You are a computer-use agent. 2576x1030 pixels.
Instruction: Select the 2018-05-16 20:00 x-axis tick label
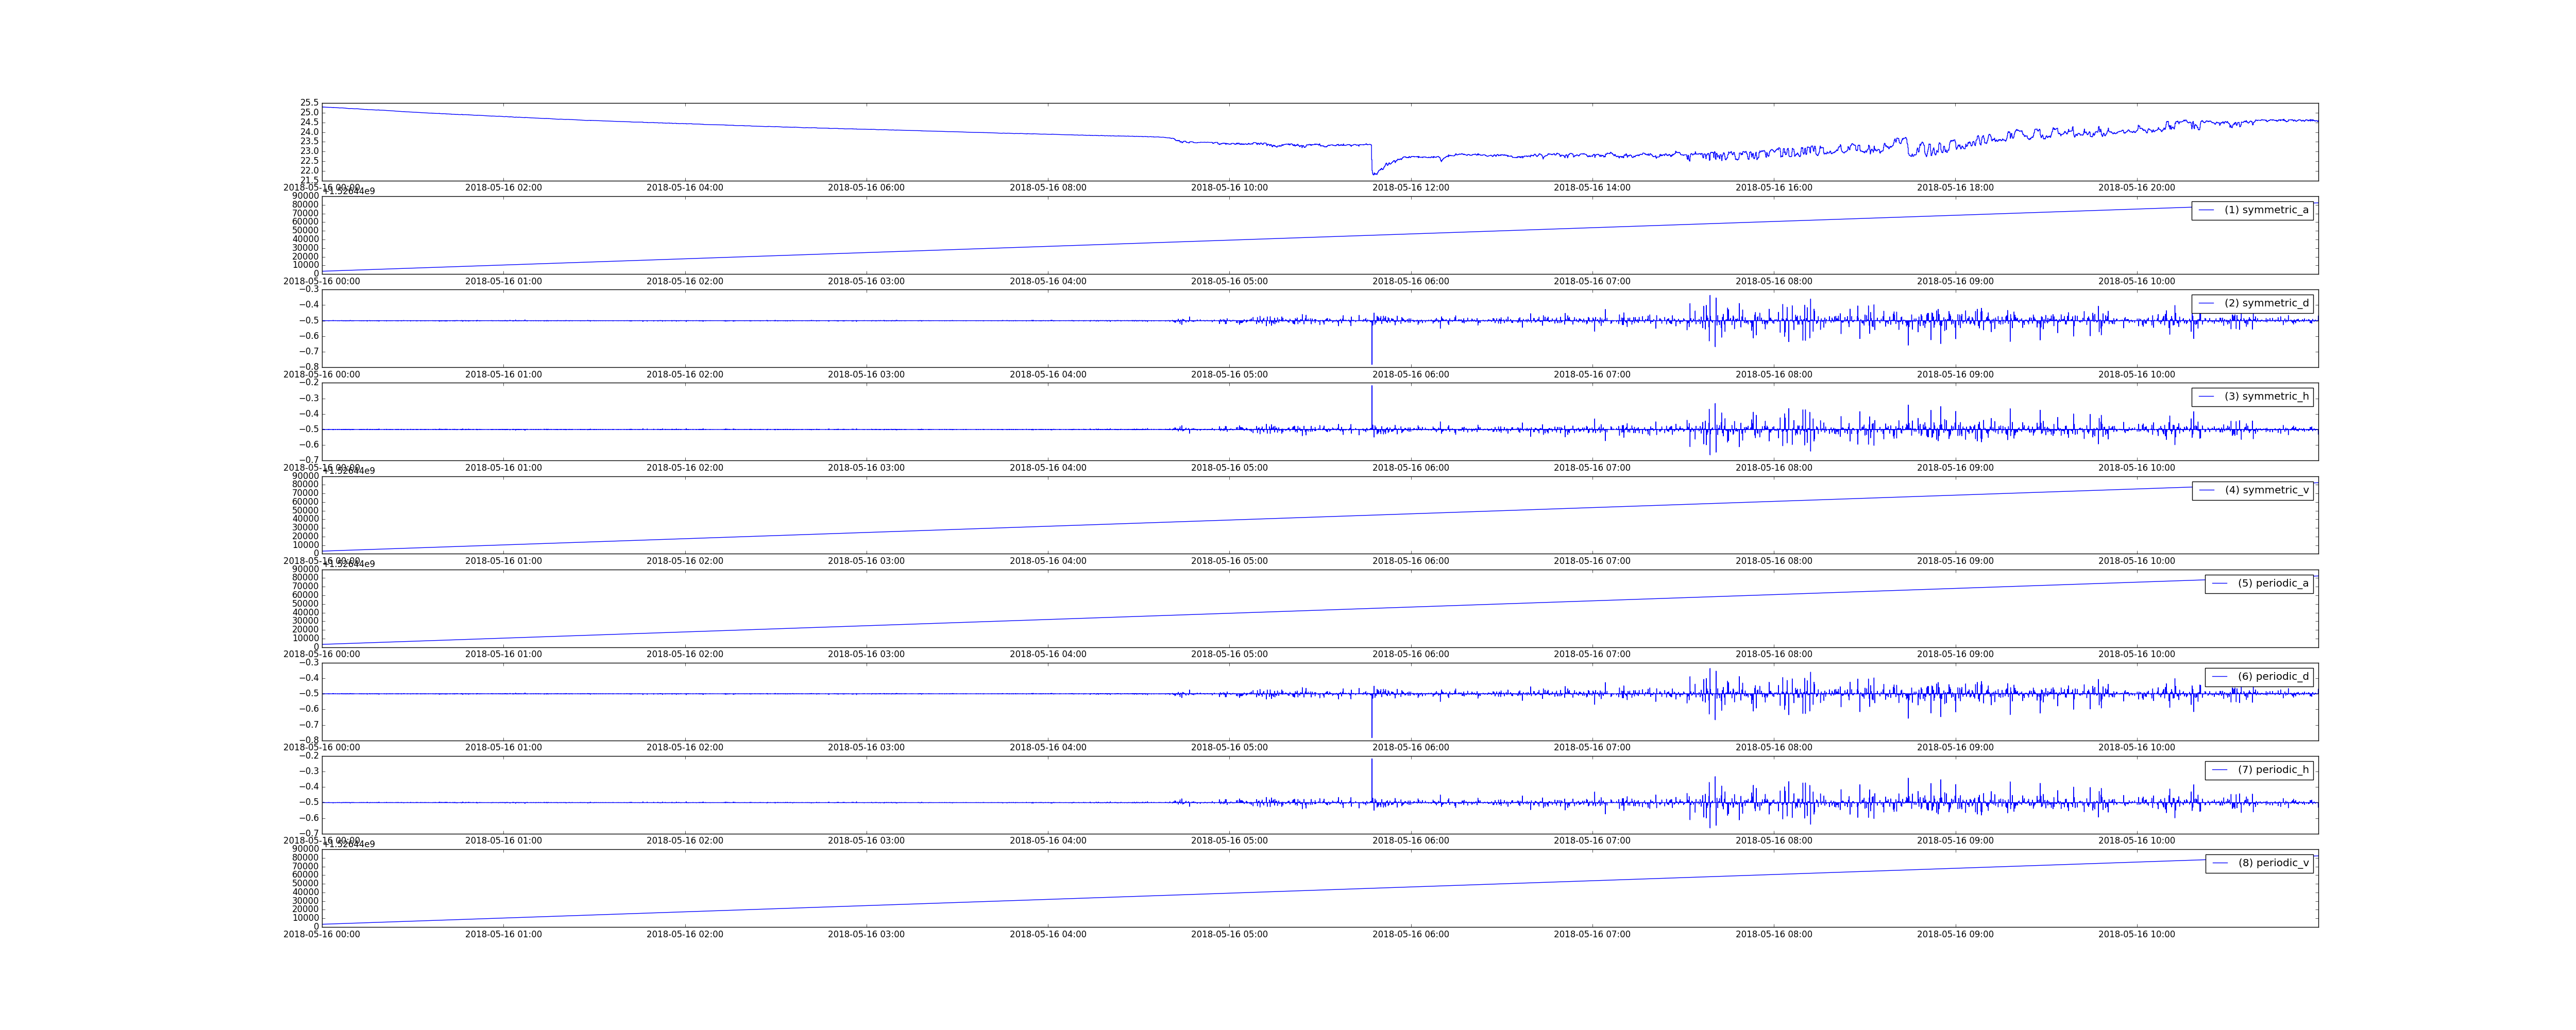coord(2136,188)
